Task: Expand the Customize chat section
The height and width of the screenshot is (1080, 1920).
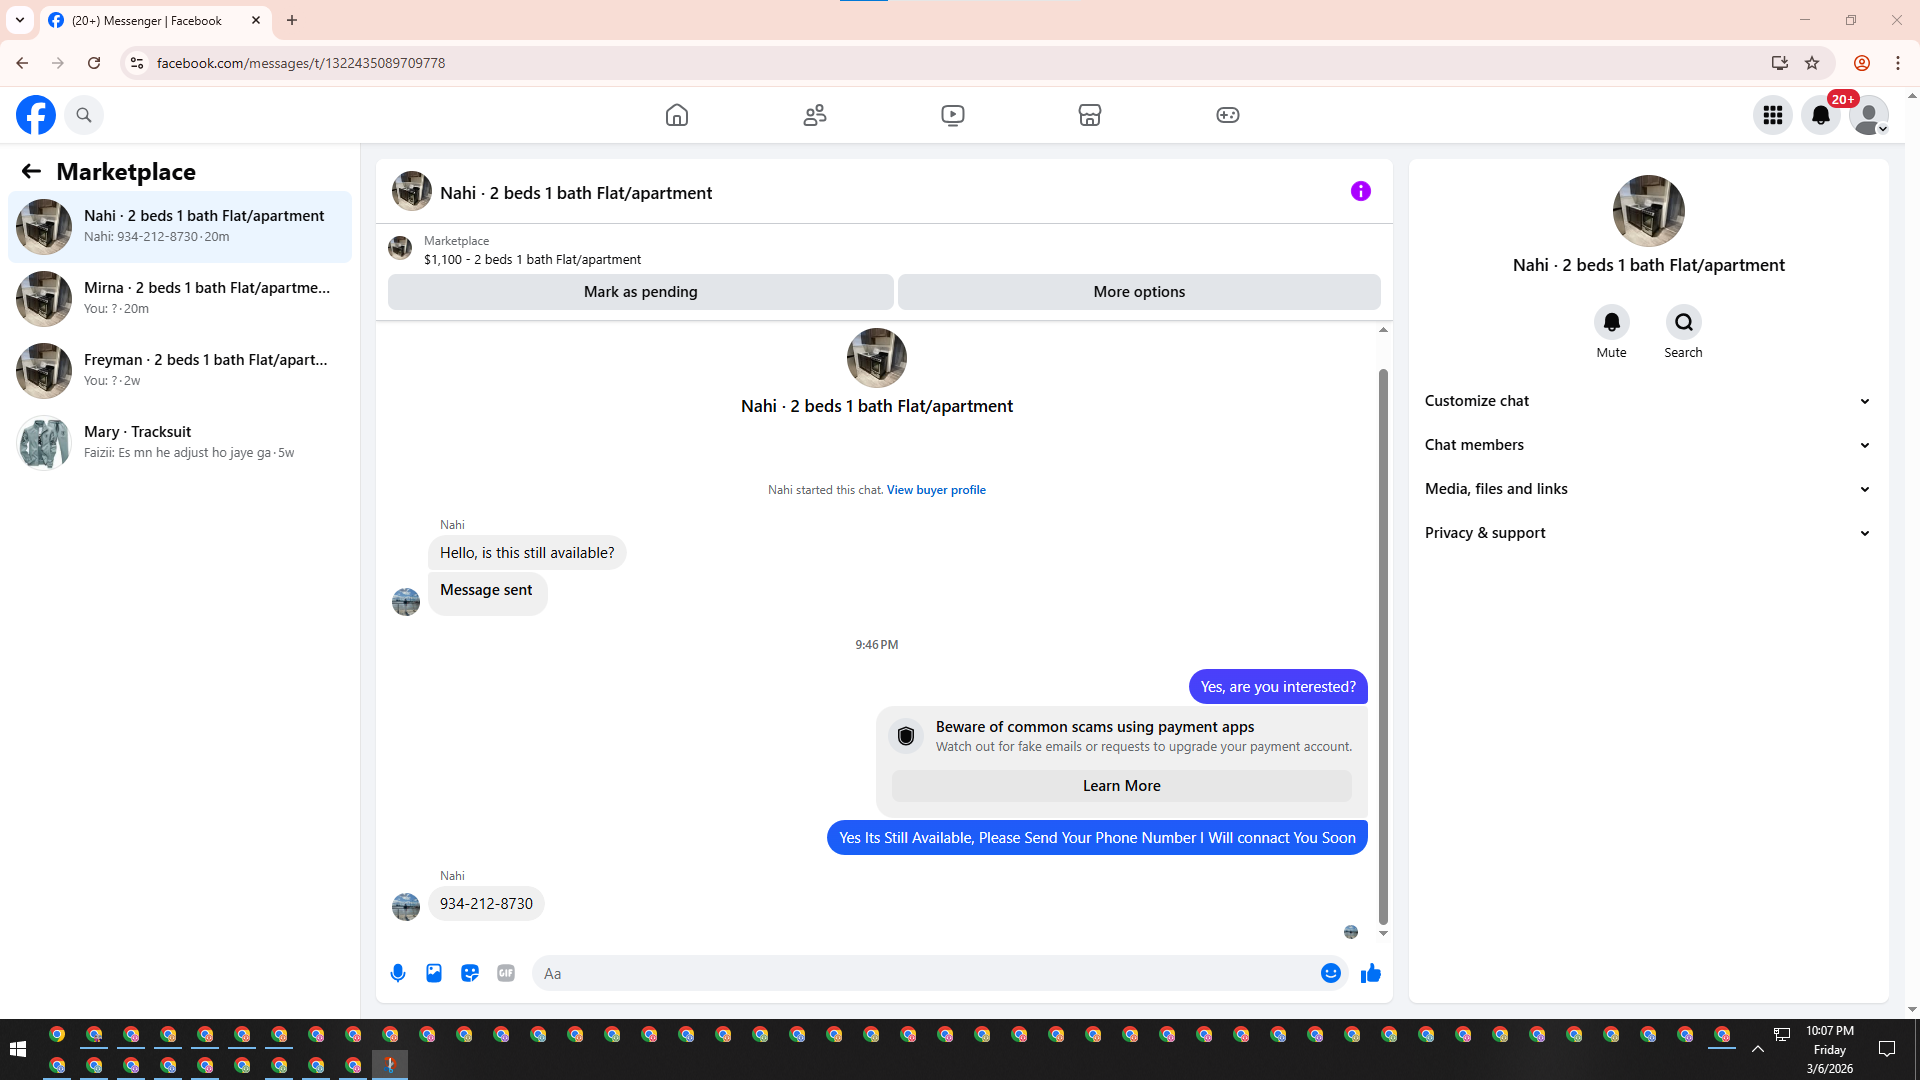Action: (1648, 401)
